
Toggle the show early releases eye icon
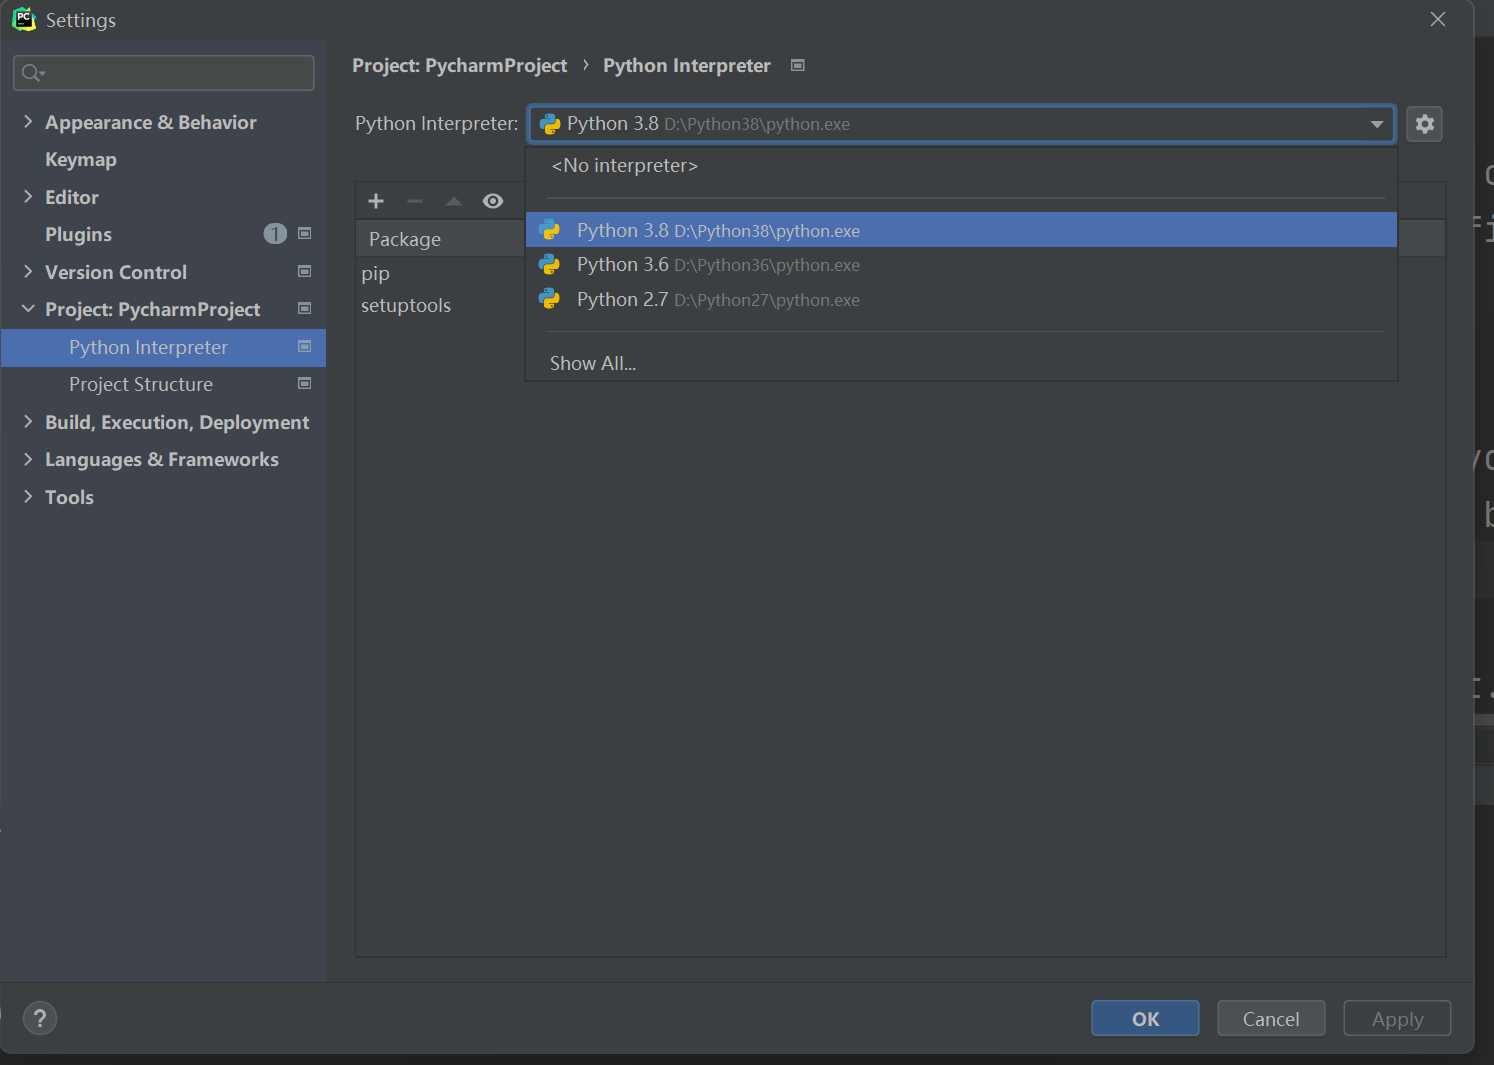(493, 201)
